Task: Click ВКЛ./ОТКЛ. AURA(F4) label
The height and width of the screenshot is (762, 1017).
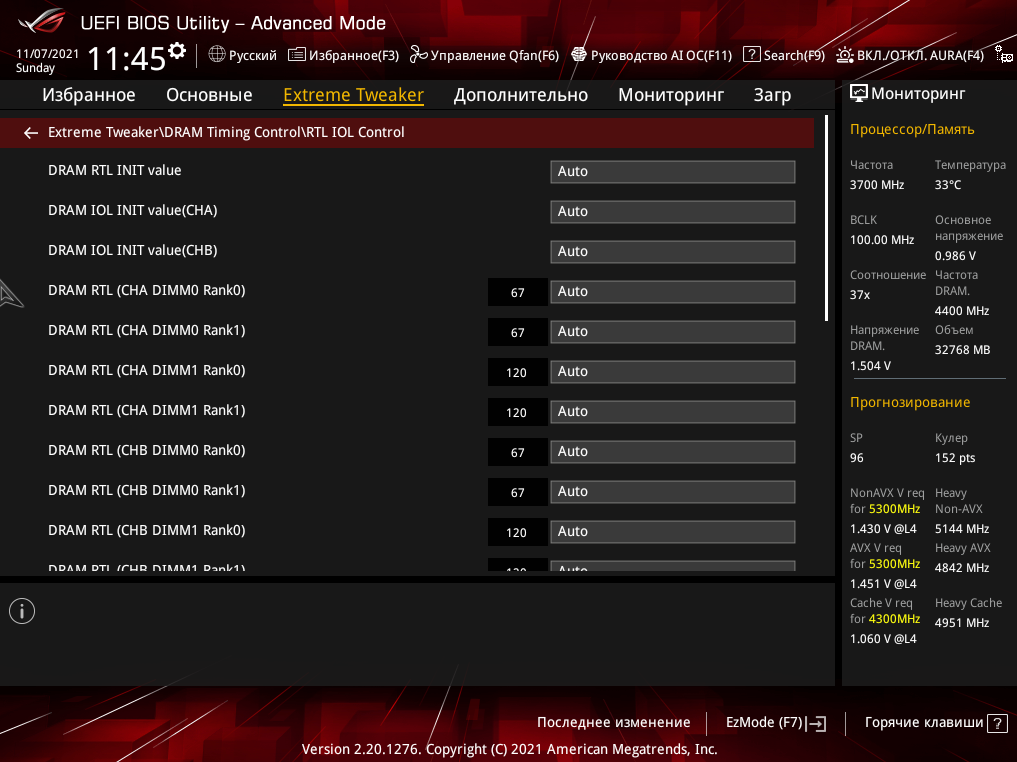Action: click(920, 55)
